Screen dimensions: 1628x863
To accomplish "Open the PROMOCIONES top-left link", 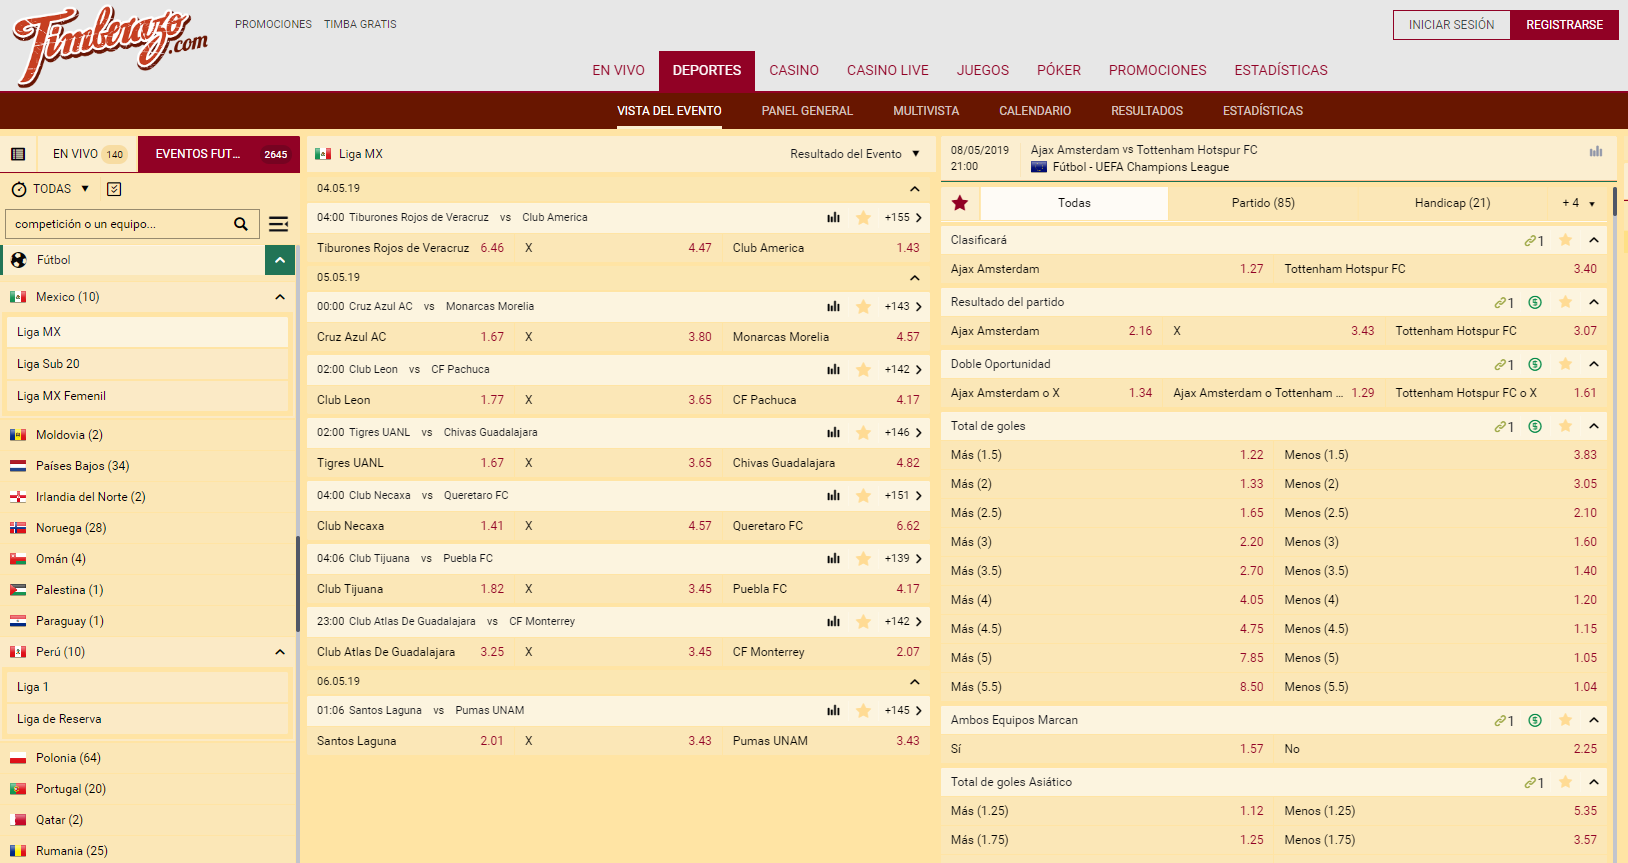I will coord(273,24).
